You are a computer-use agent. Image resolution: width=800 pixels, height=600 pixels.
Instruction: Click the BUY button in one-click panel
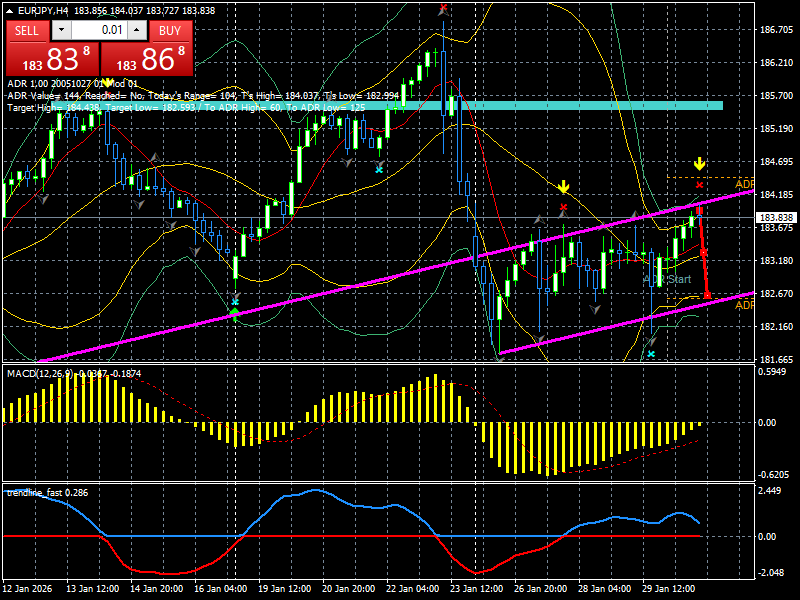click(170, 31)
